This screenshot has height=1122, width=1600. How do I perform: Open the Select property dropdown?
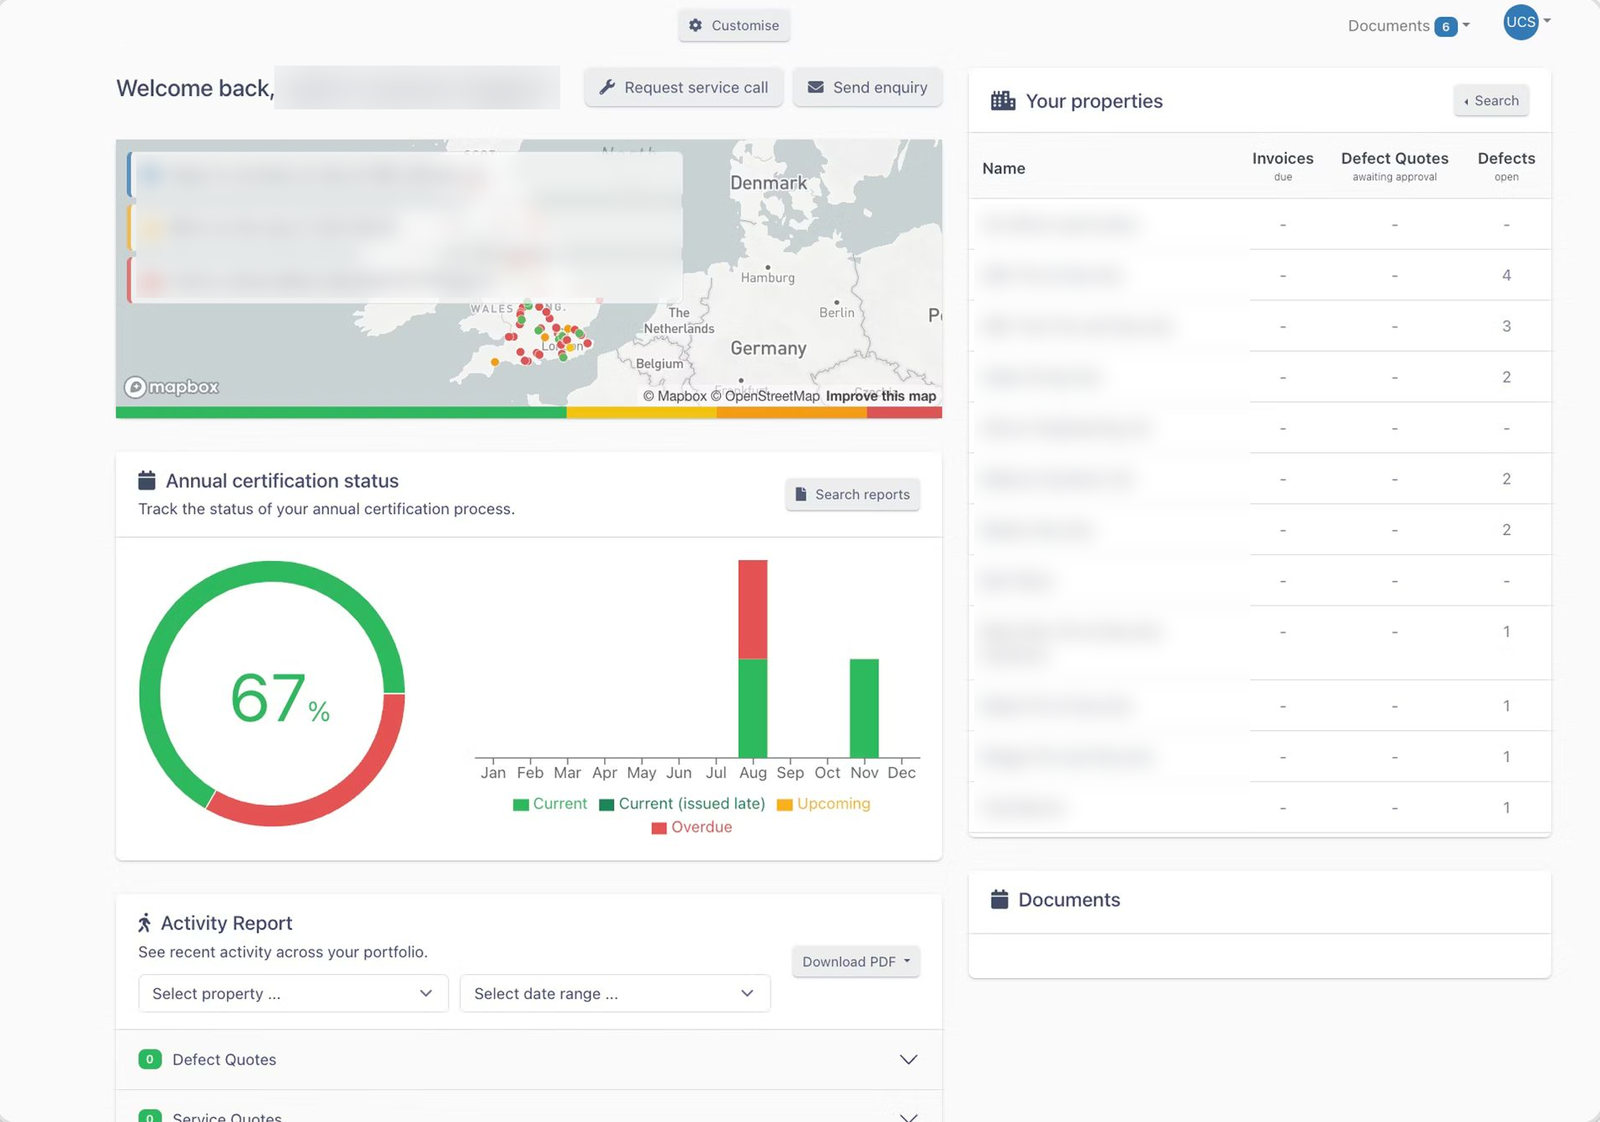click(x=293, y=994)
